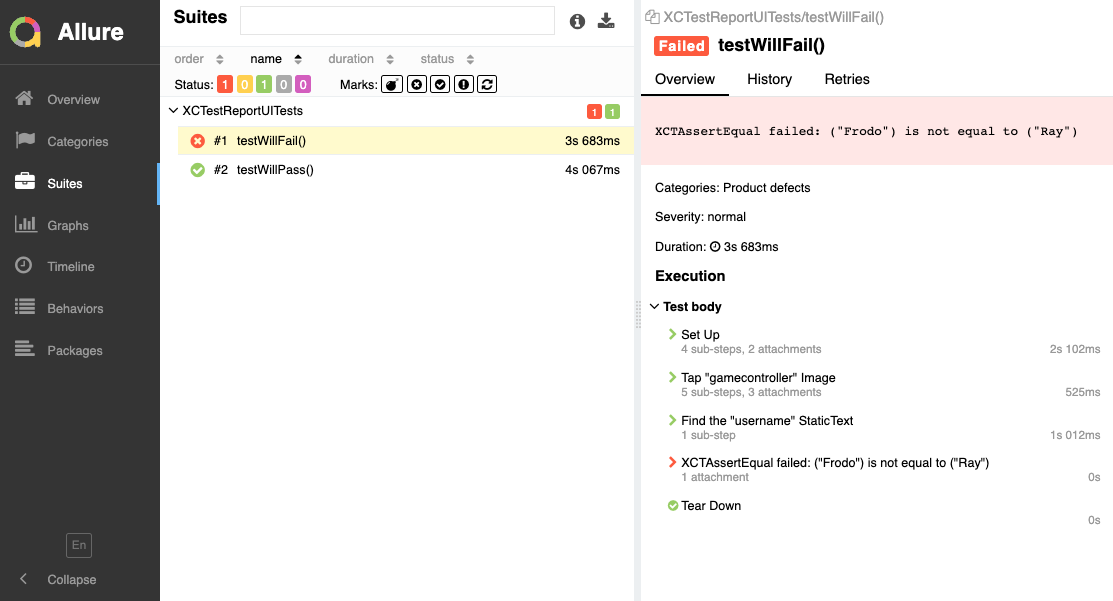Go to the Timeline view
The image size is (1113, 601).
pyautogui.click(x=73, y=266)
